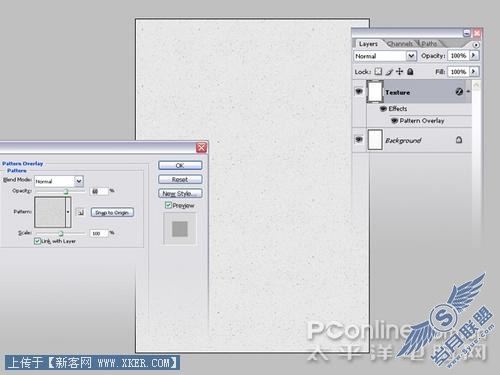
Task: Create new preset from current pattern icon
Action: (x=81, y=212)
